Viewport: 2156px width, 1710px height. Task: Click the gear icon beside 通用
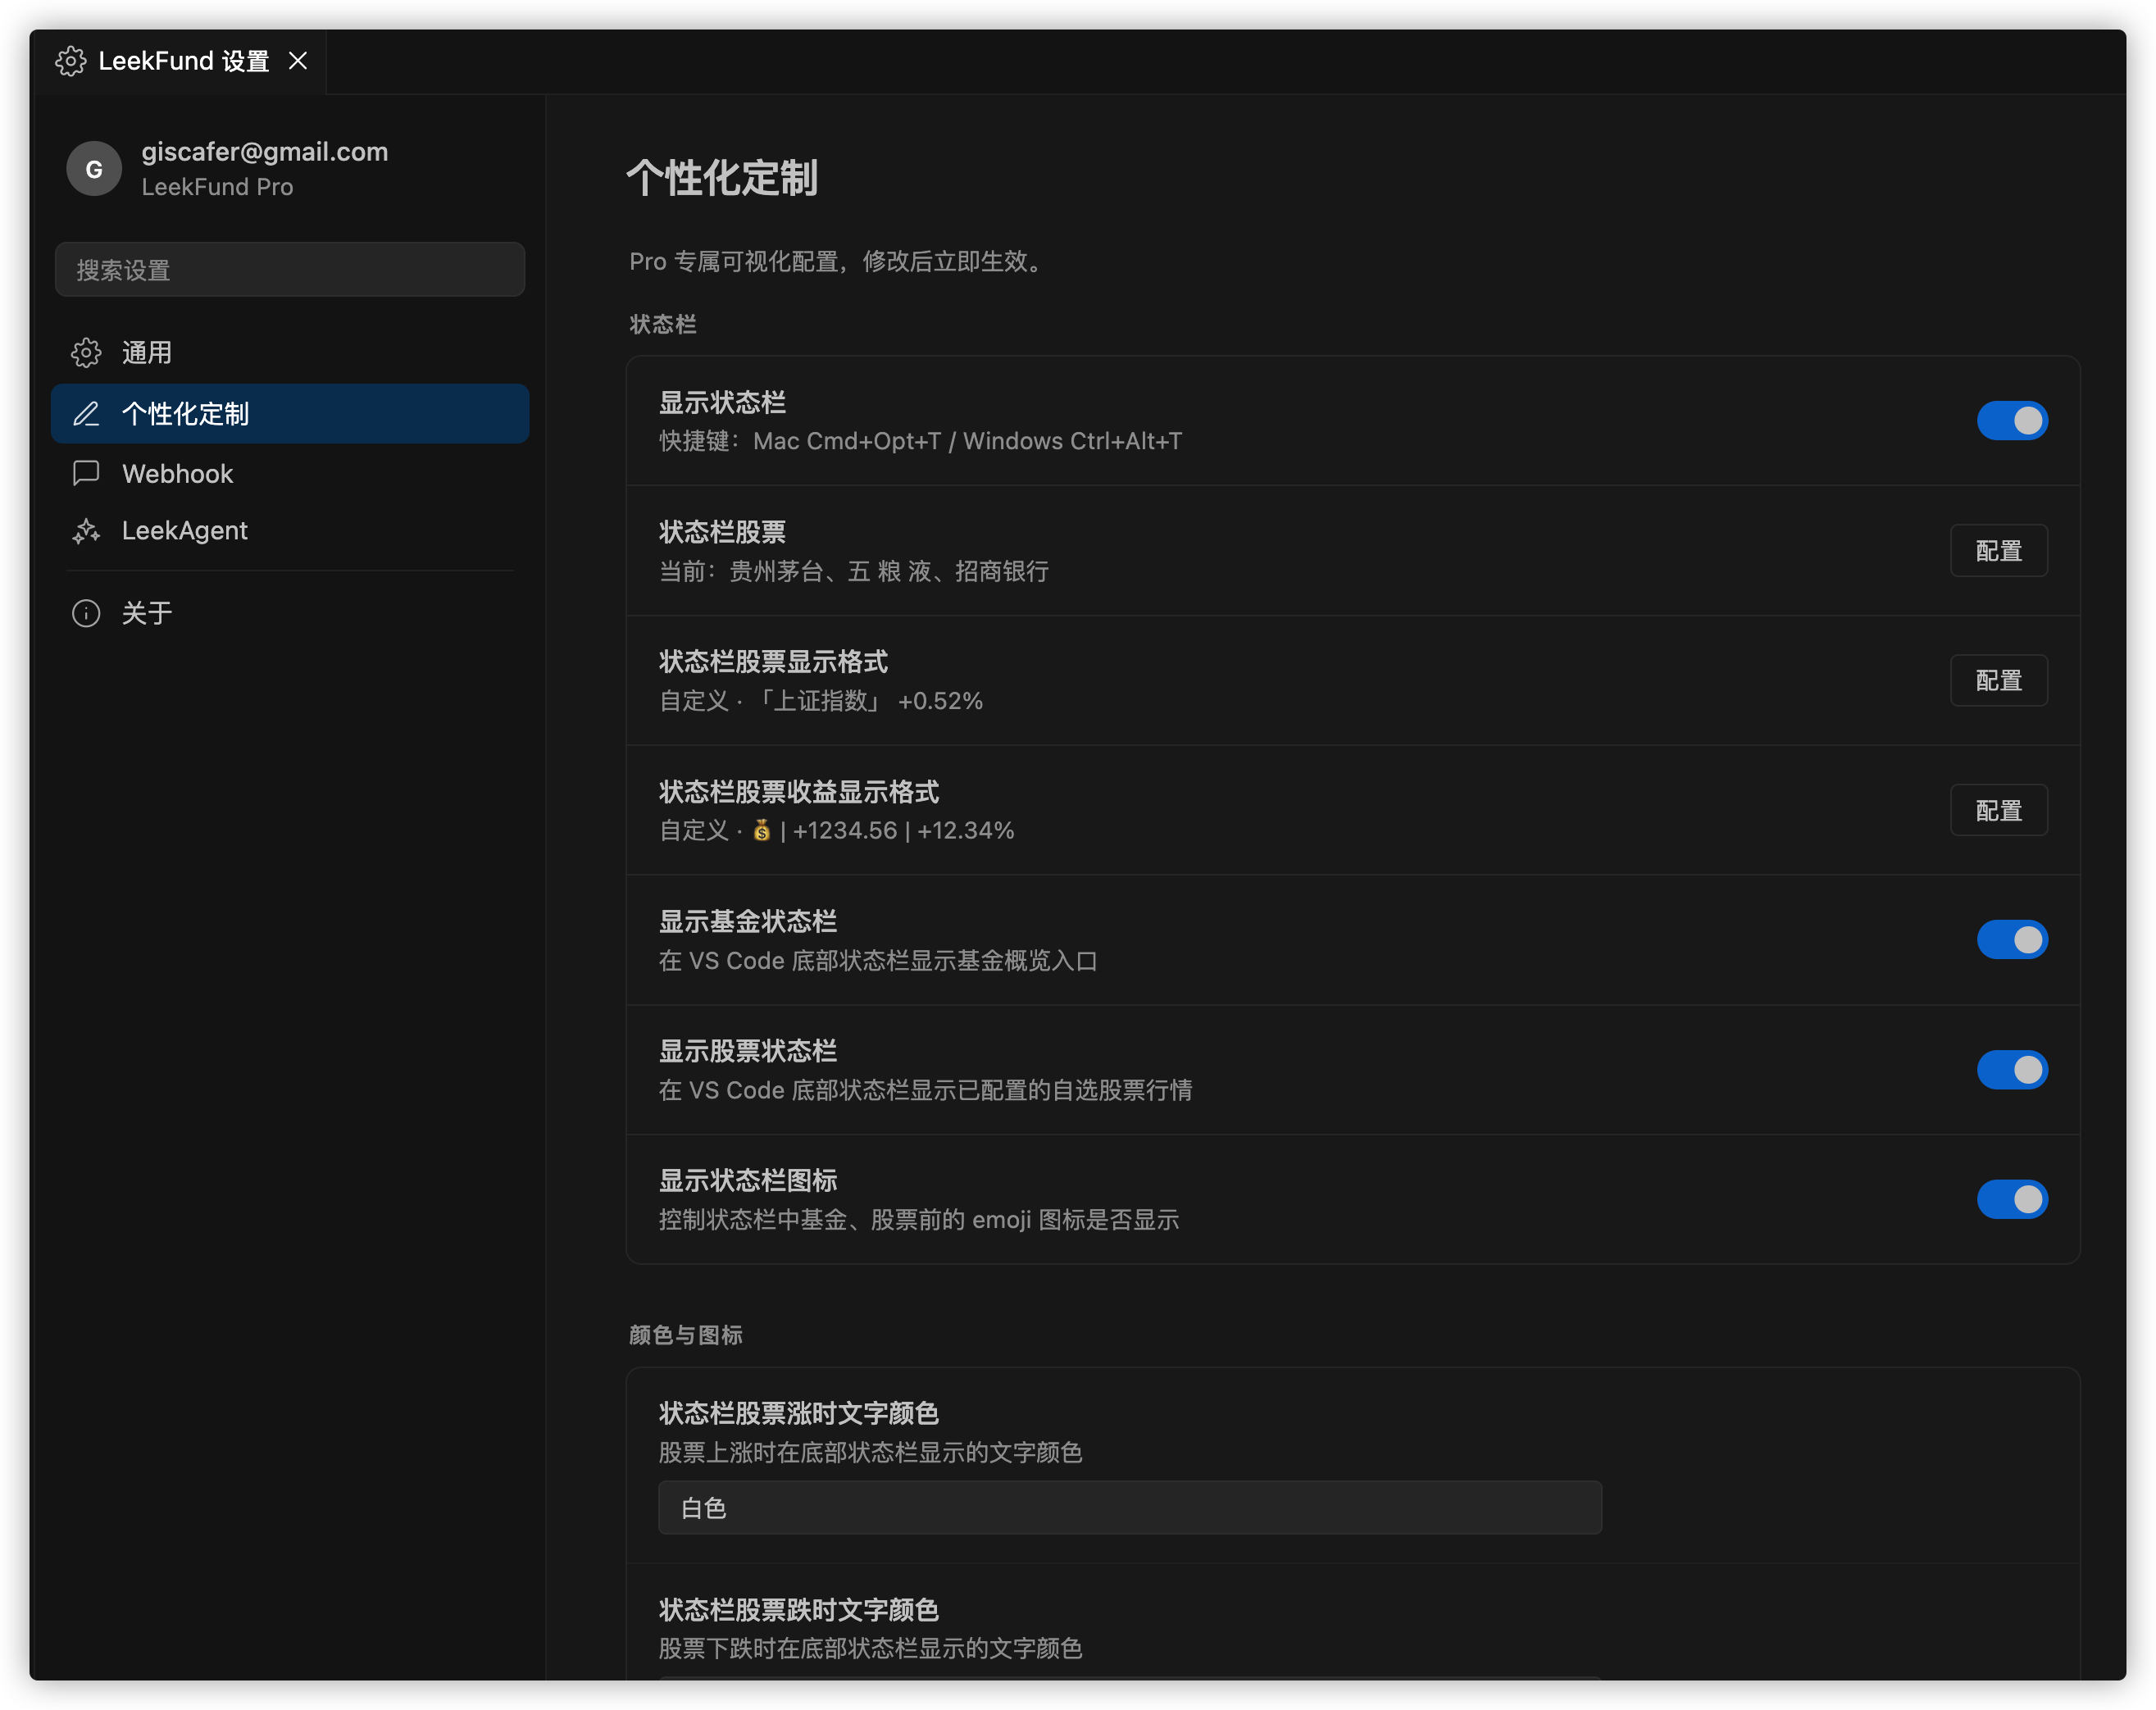click(x=86, y=352)
